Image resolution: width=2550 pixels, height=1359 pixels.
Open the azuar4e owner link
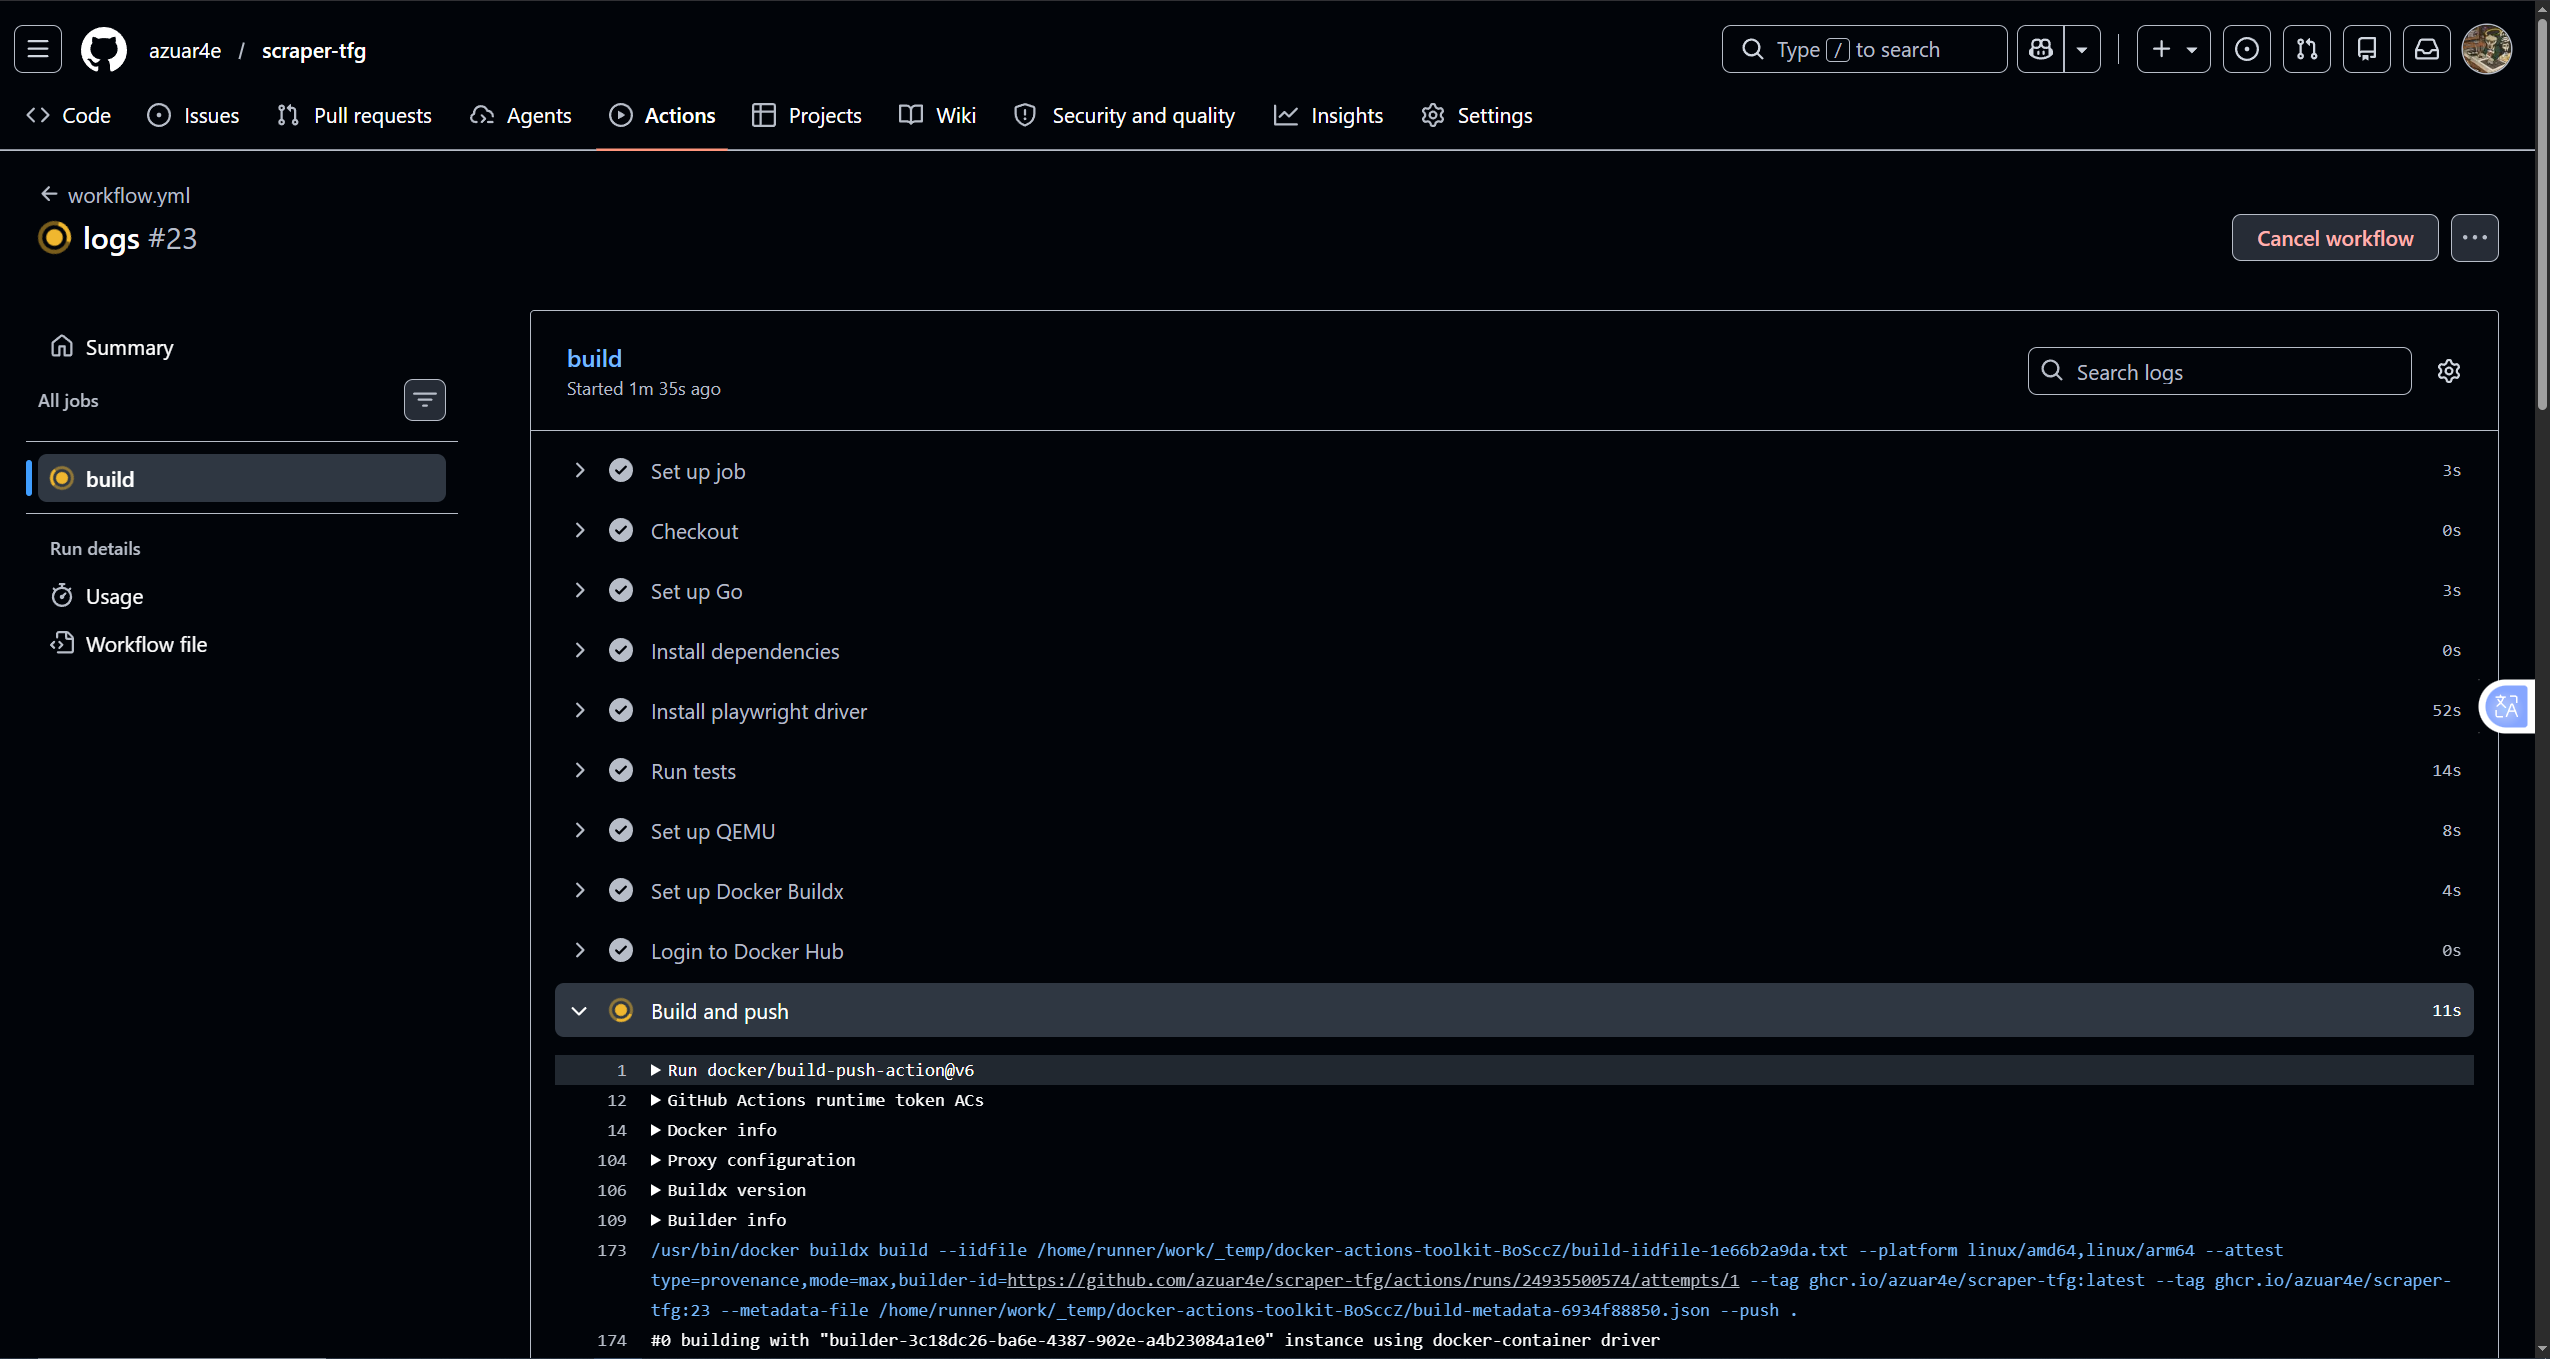[185, 50]
